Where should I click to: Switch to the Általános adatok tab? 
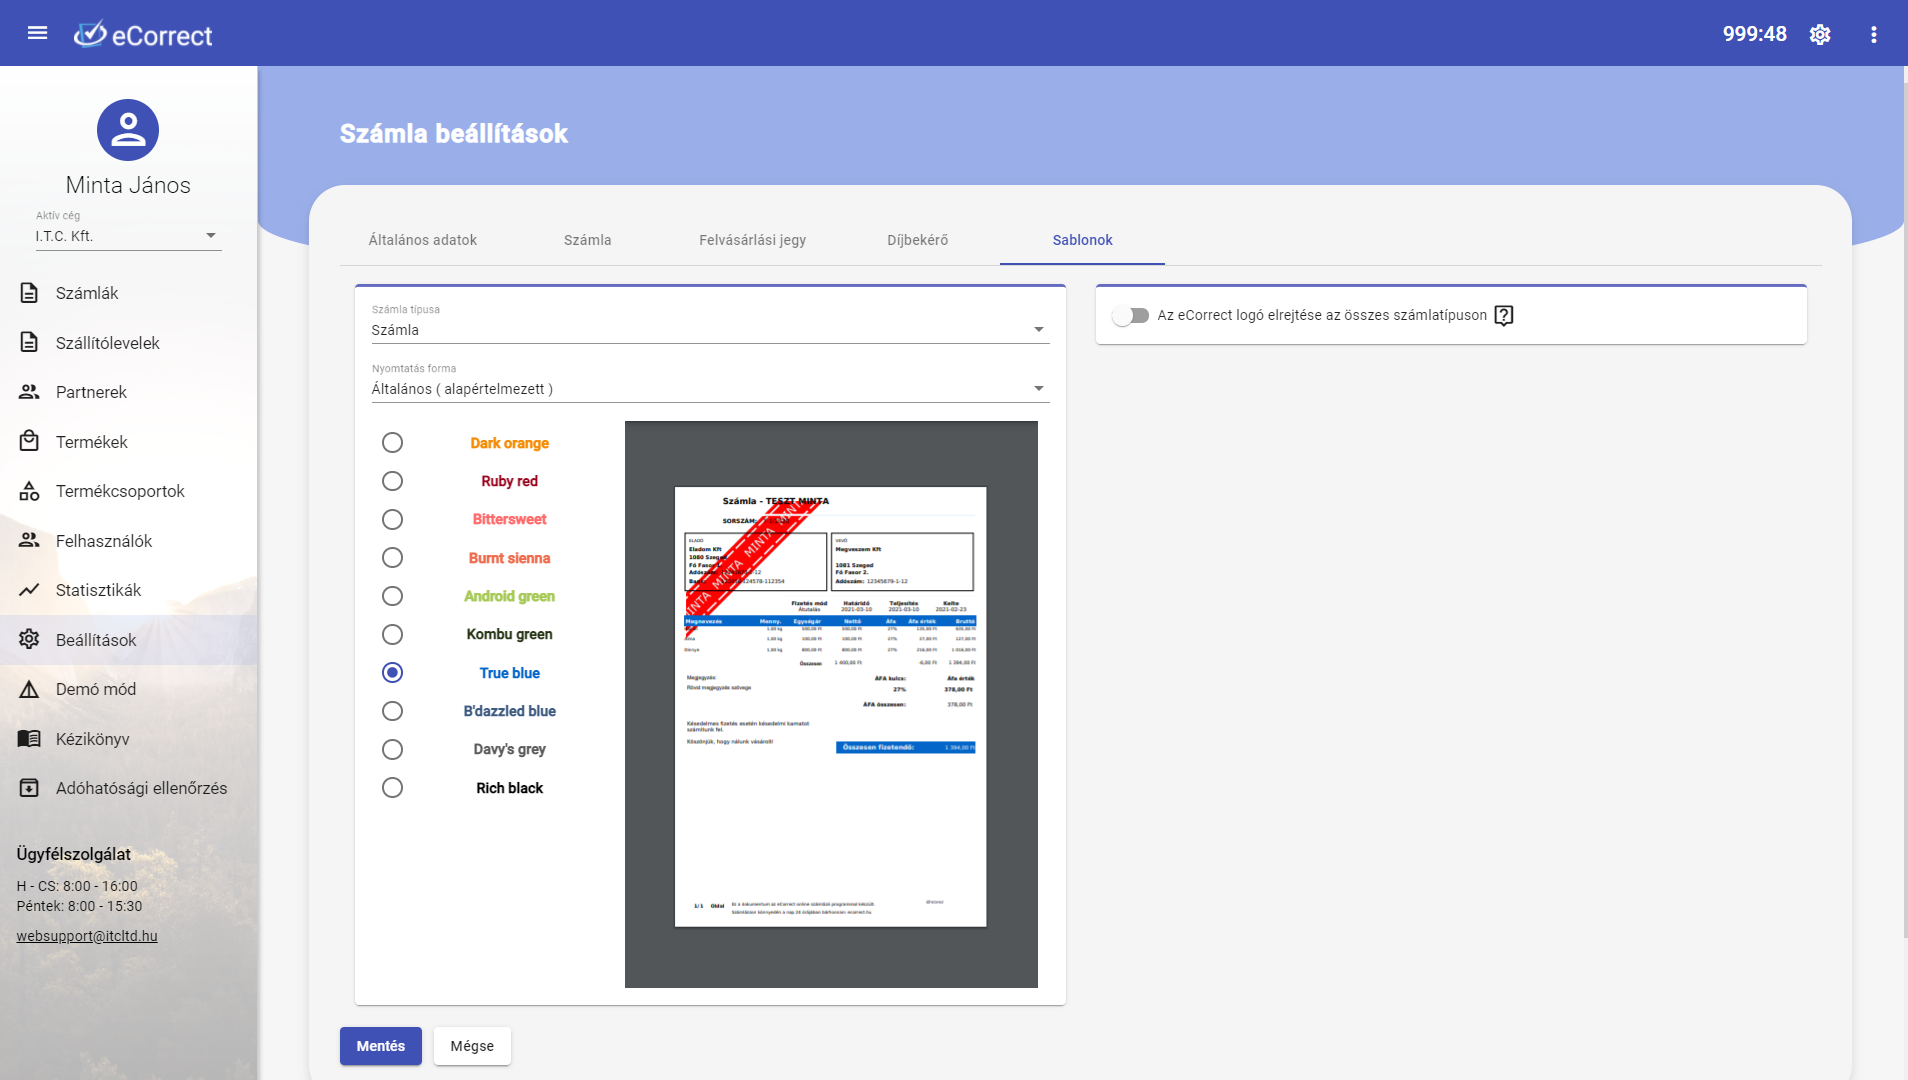422,240
